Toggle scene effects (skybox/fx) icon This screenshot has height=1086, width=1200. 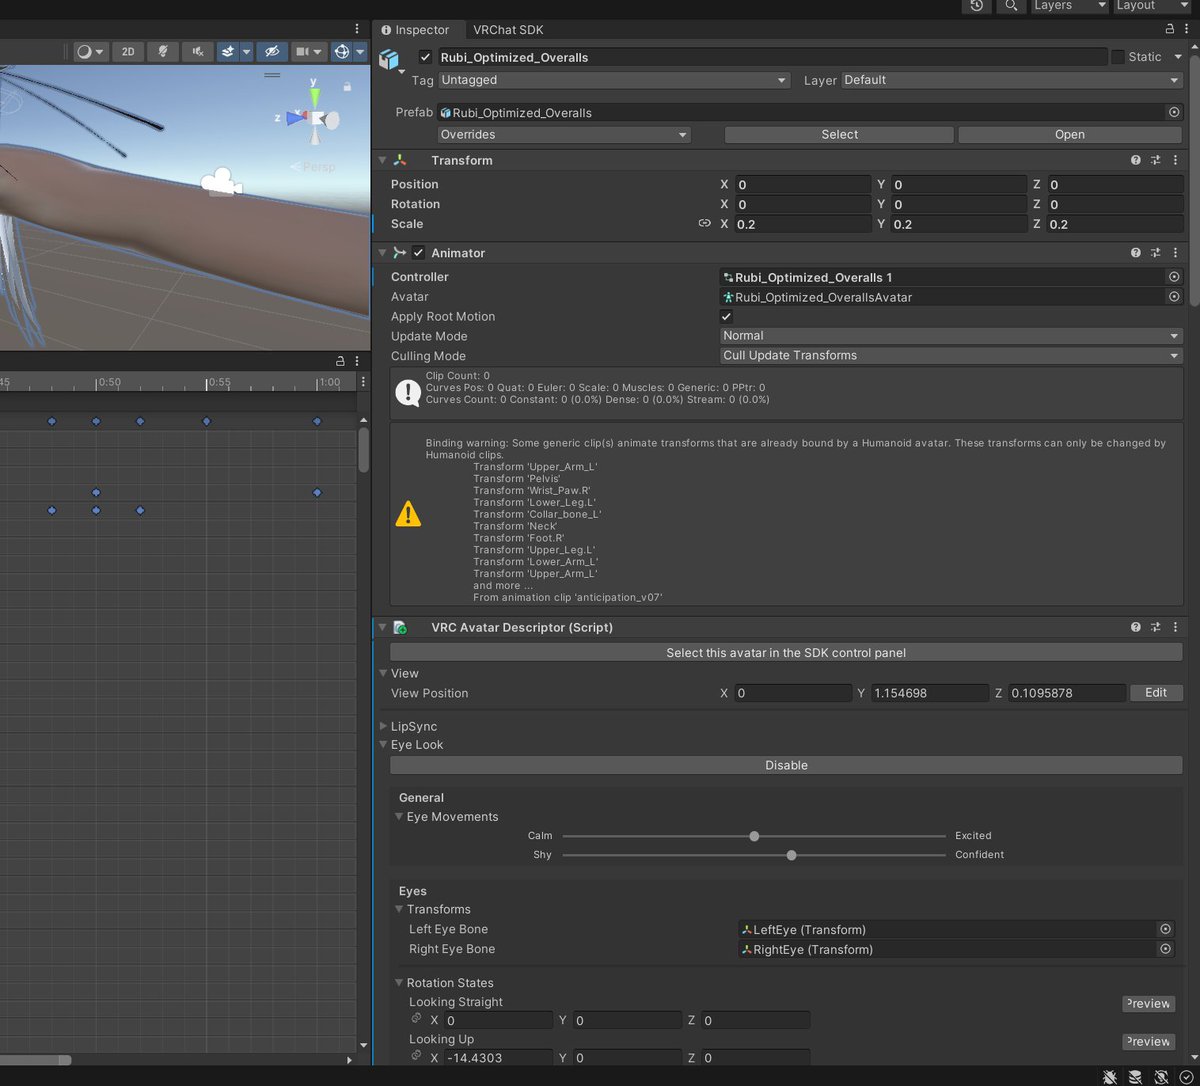pos(227,52)
